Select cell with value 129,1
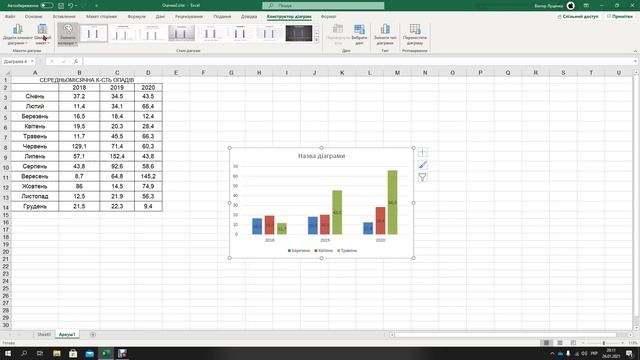This screenshot has width=640, height=360. click(79, 146)
